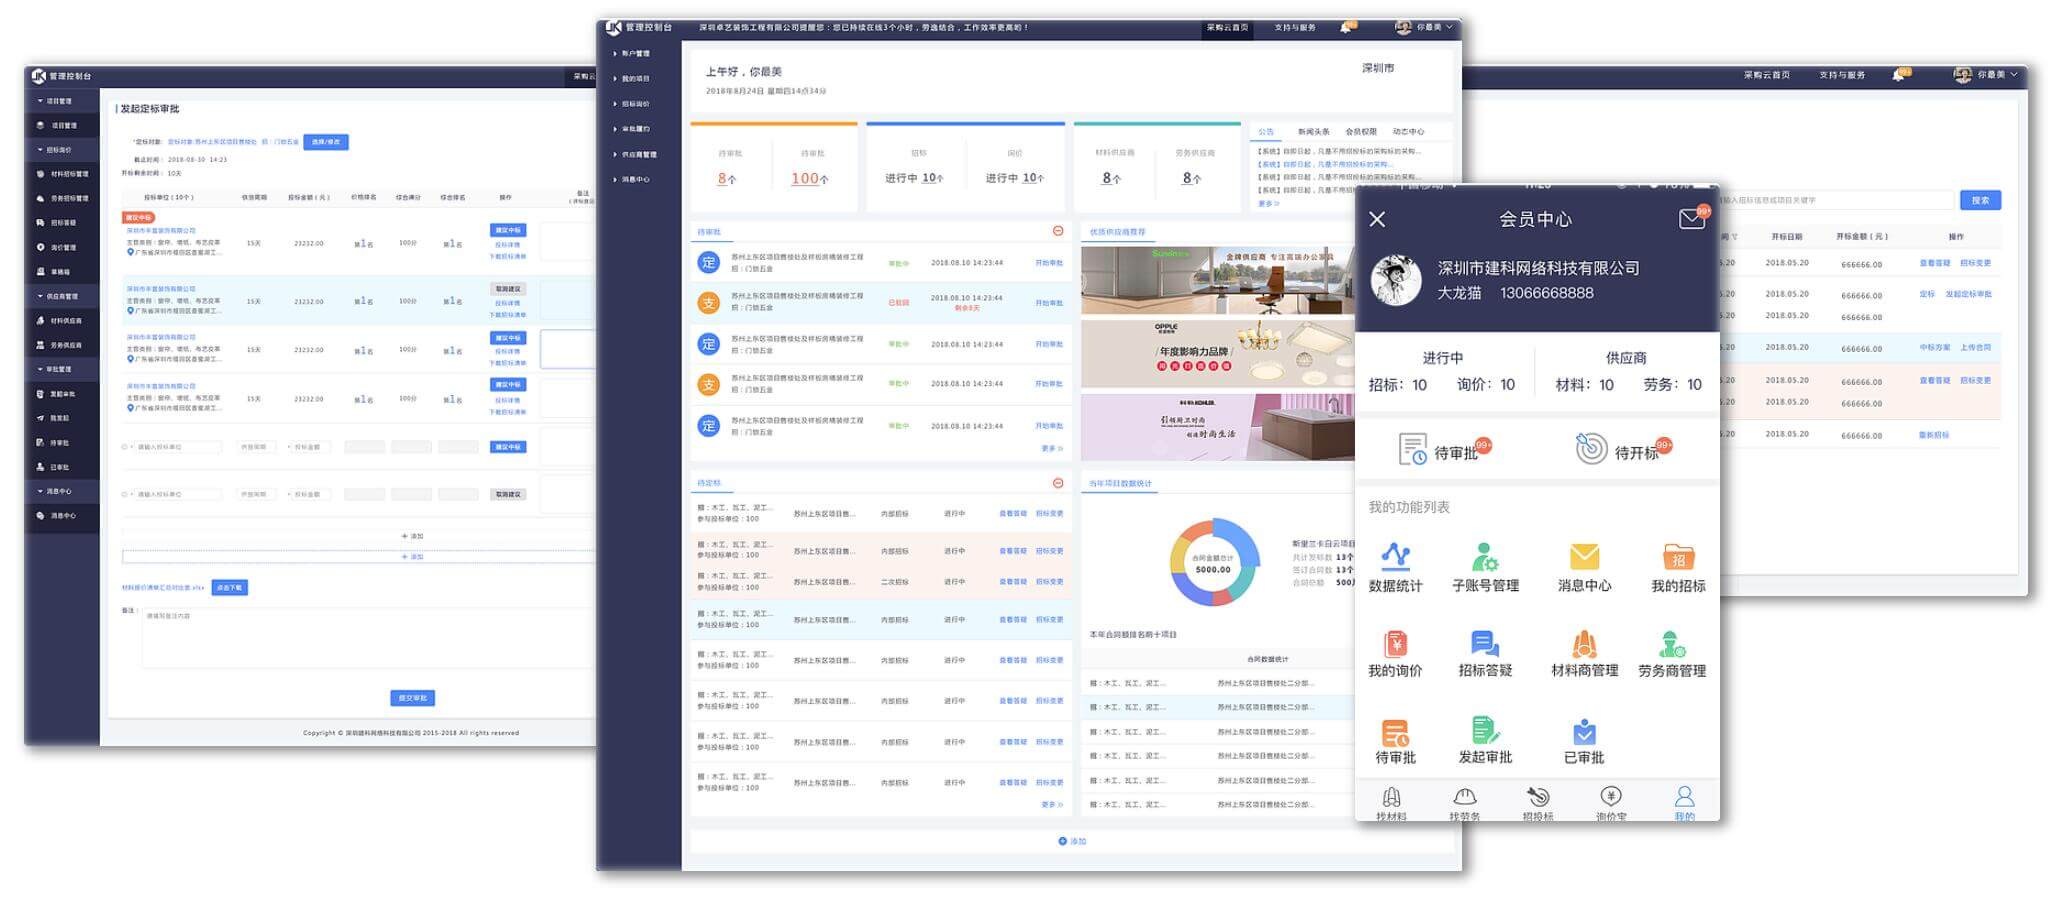Open 我的询价 inquiry icon

(1395, 643)
